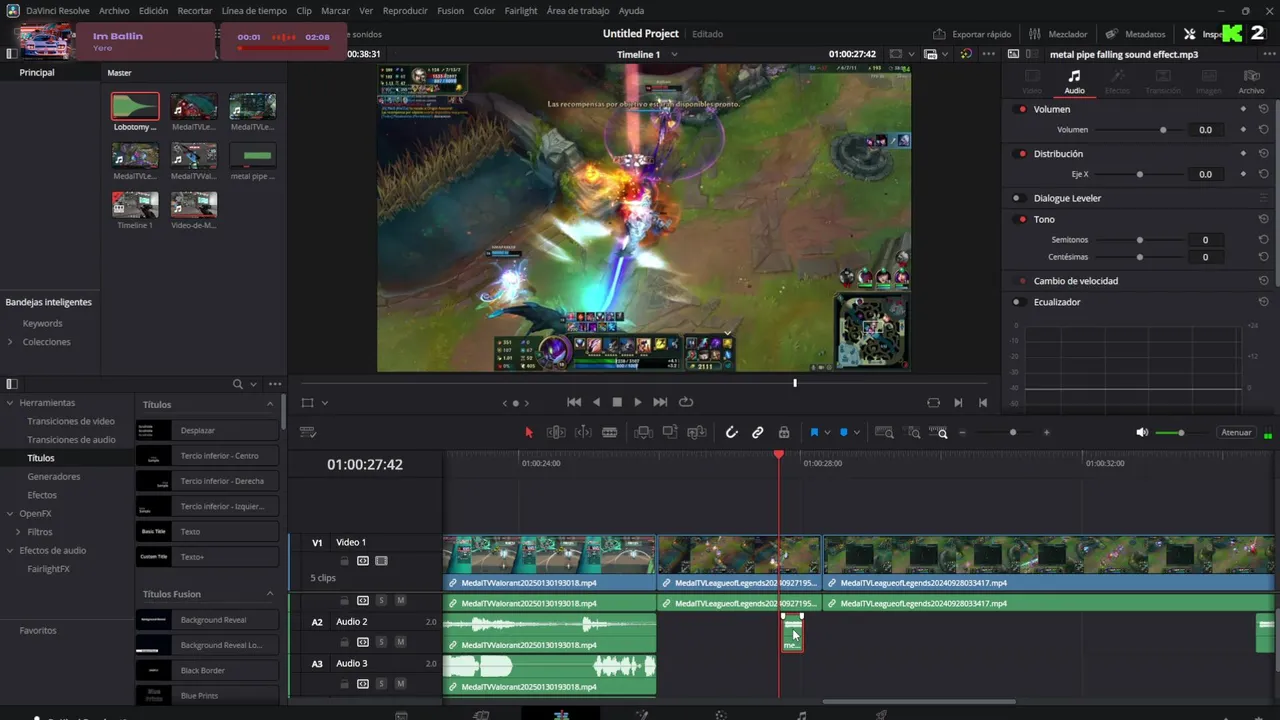The image size is (1280, 720).
Task: Open the Audio tab in Inspector
Action: (1074, 81)
